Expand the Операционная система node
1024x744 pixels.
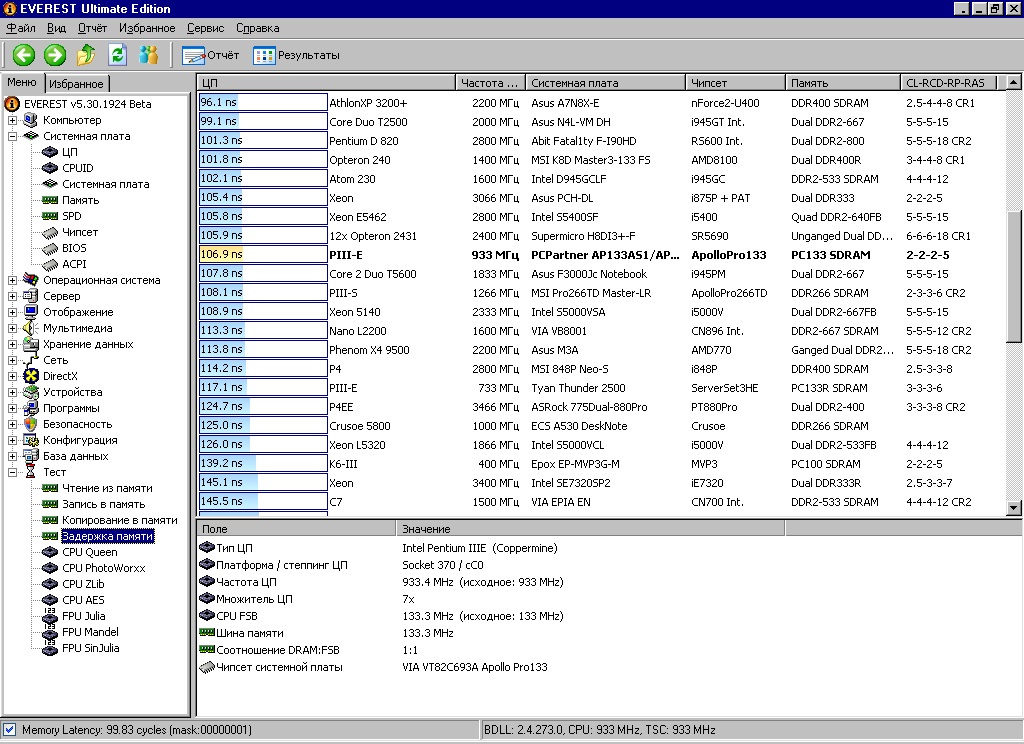(x=12, y=280)
